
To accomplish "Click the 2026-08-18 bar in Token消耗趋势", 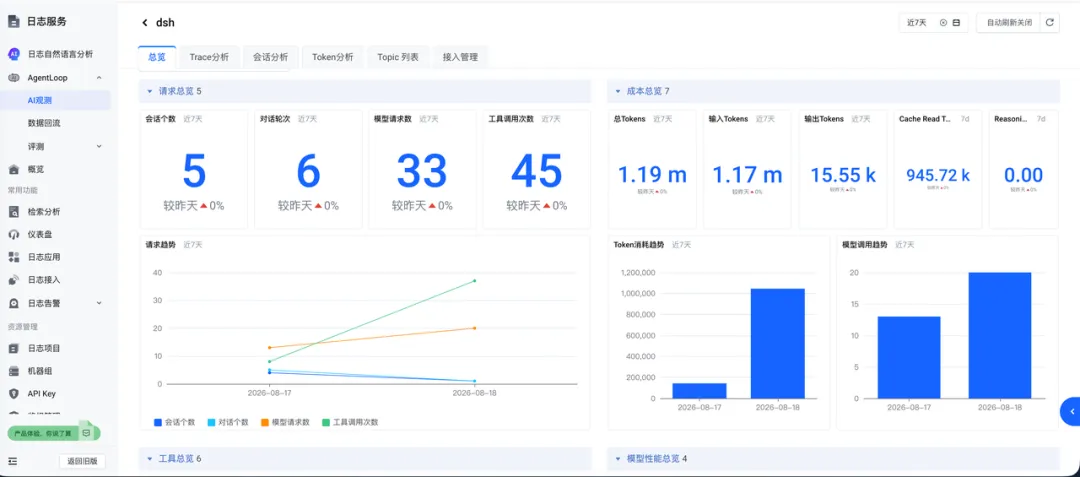I will tap(776, 343).
